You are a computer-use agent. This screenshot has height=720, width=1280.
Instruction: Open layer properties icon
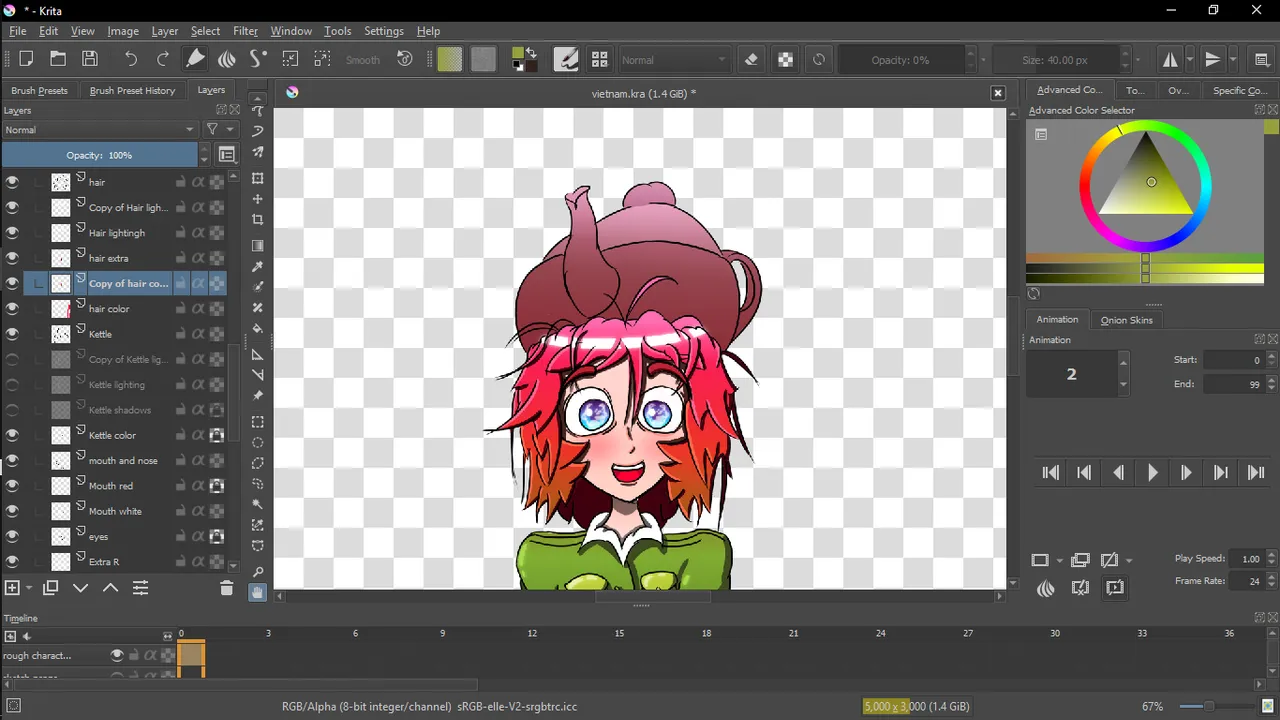point(141,588)
